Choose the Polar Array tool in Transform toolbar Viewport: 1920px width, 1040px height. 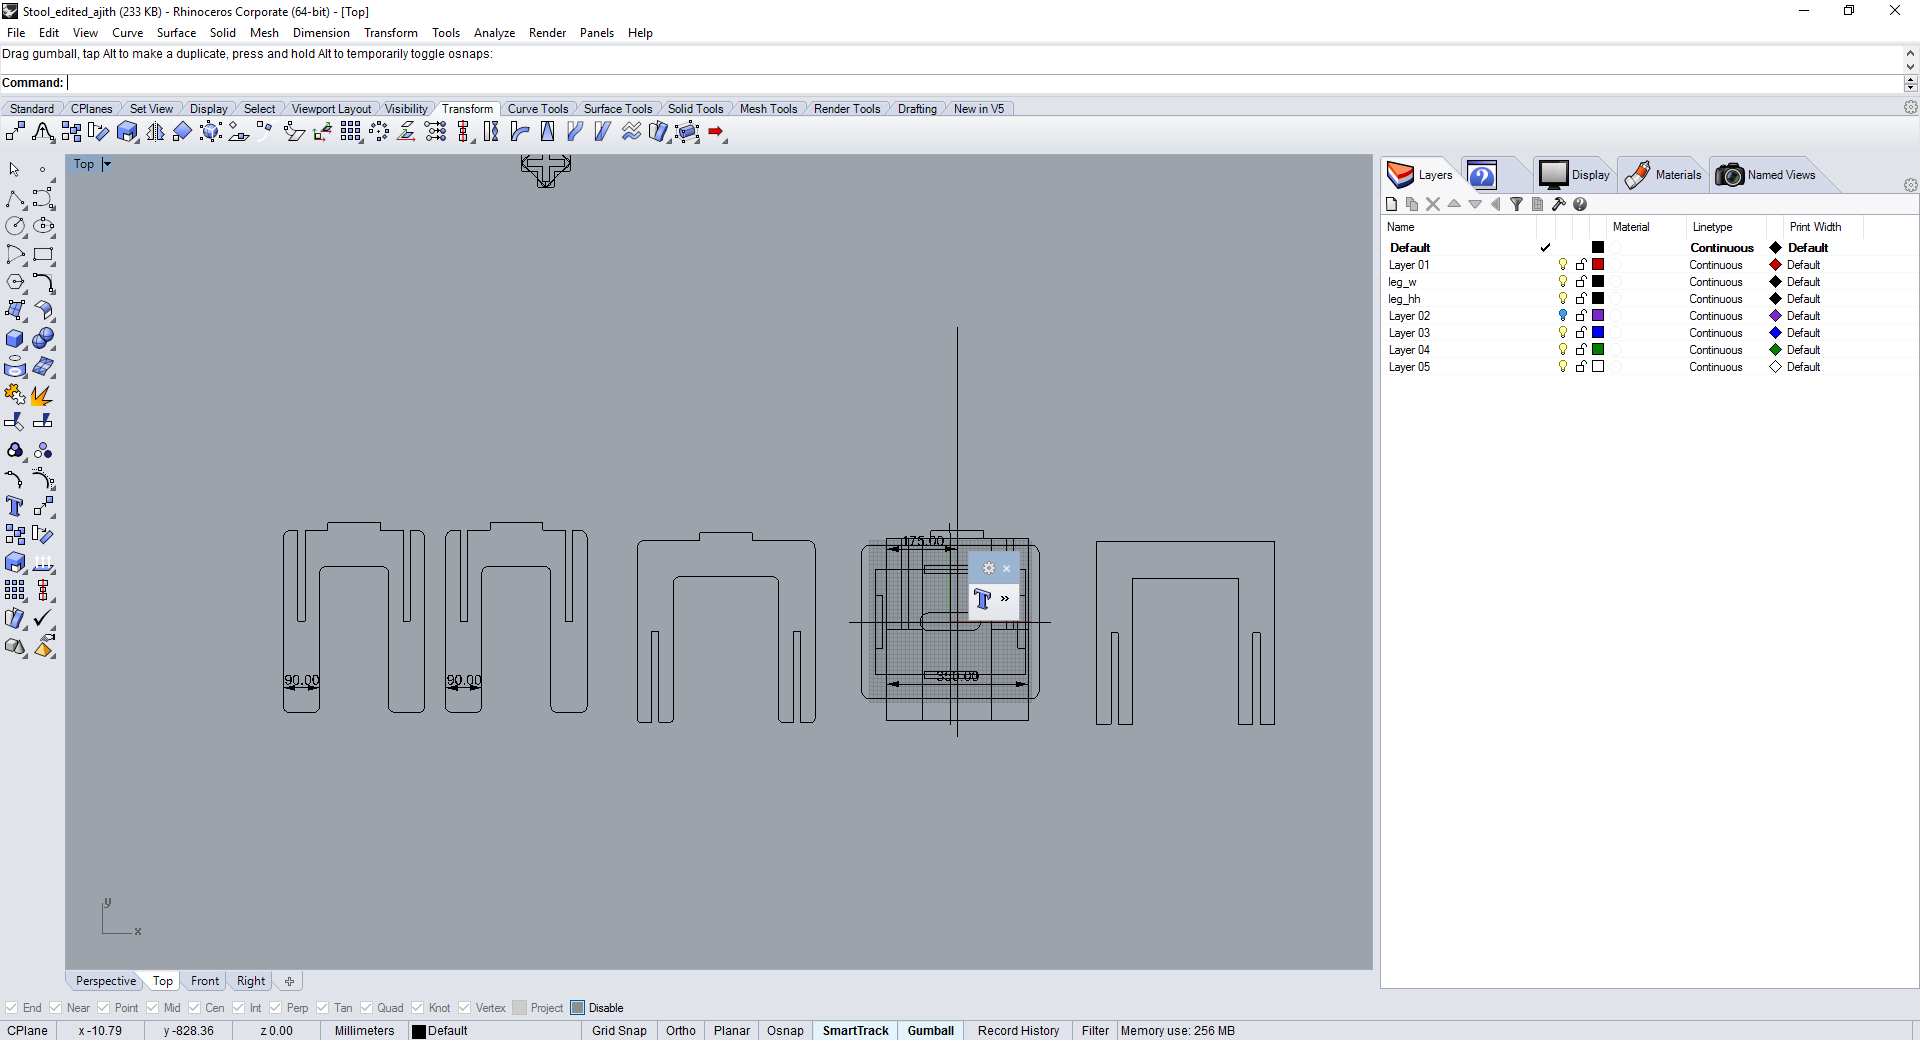click(x=379, y=132)
